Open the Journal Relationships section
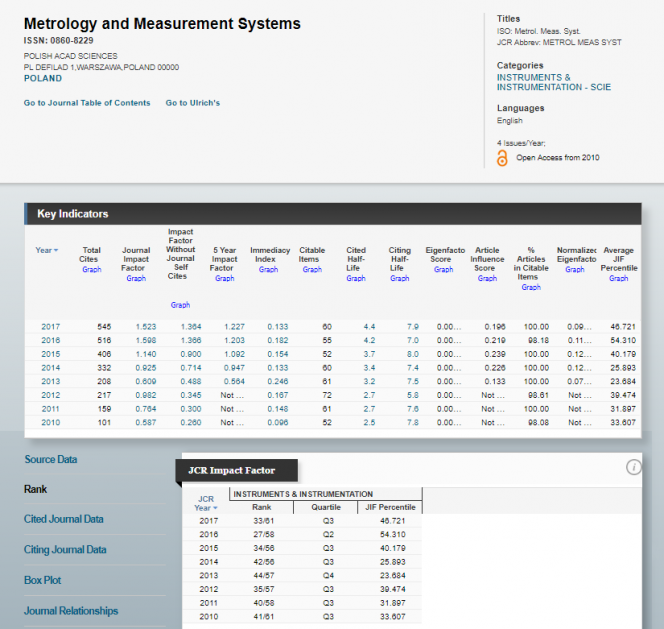 coord(71,611)
